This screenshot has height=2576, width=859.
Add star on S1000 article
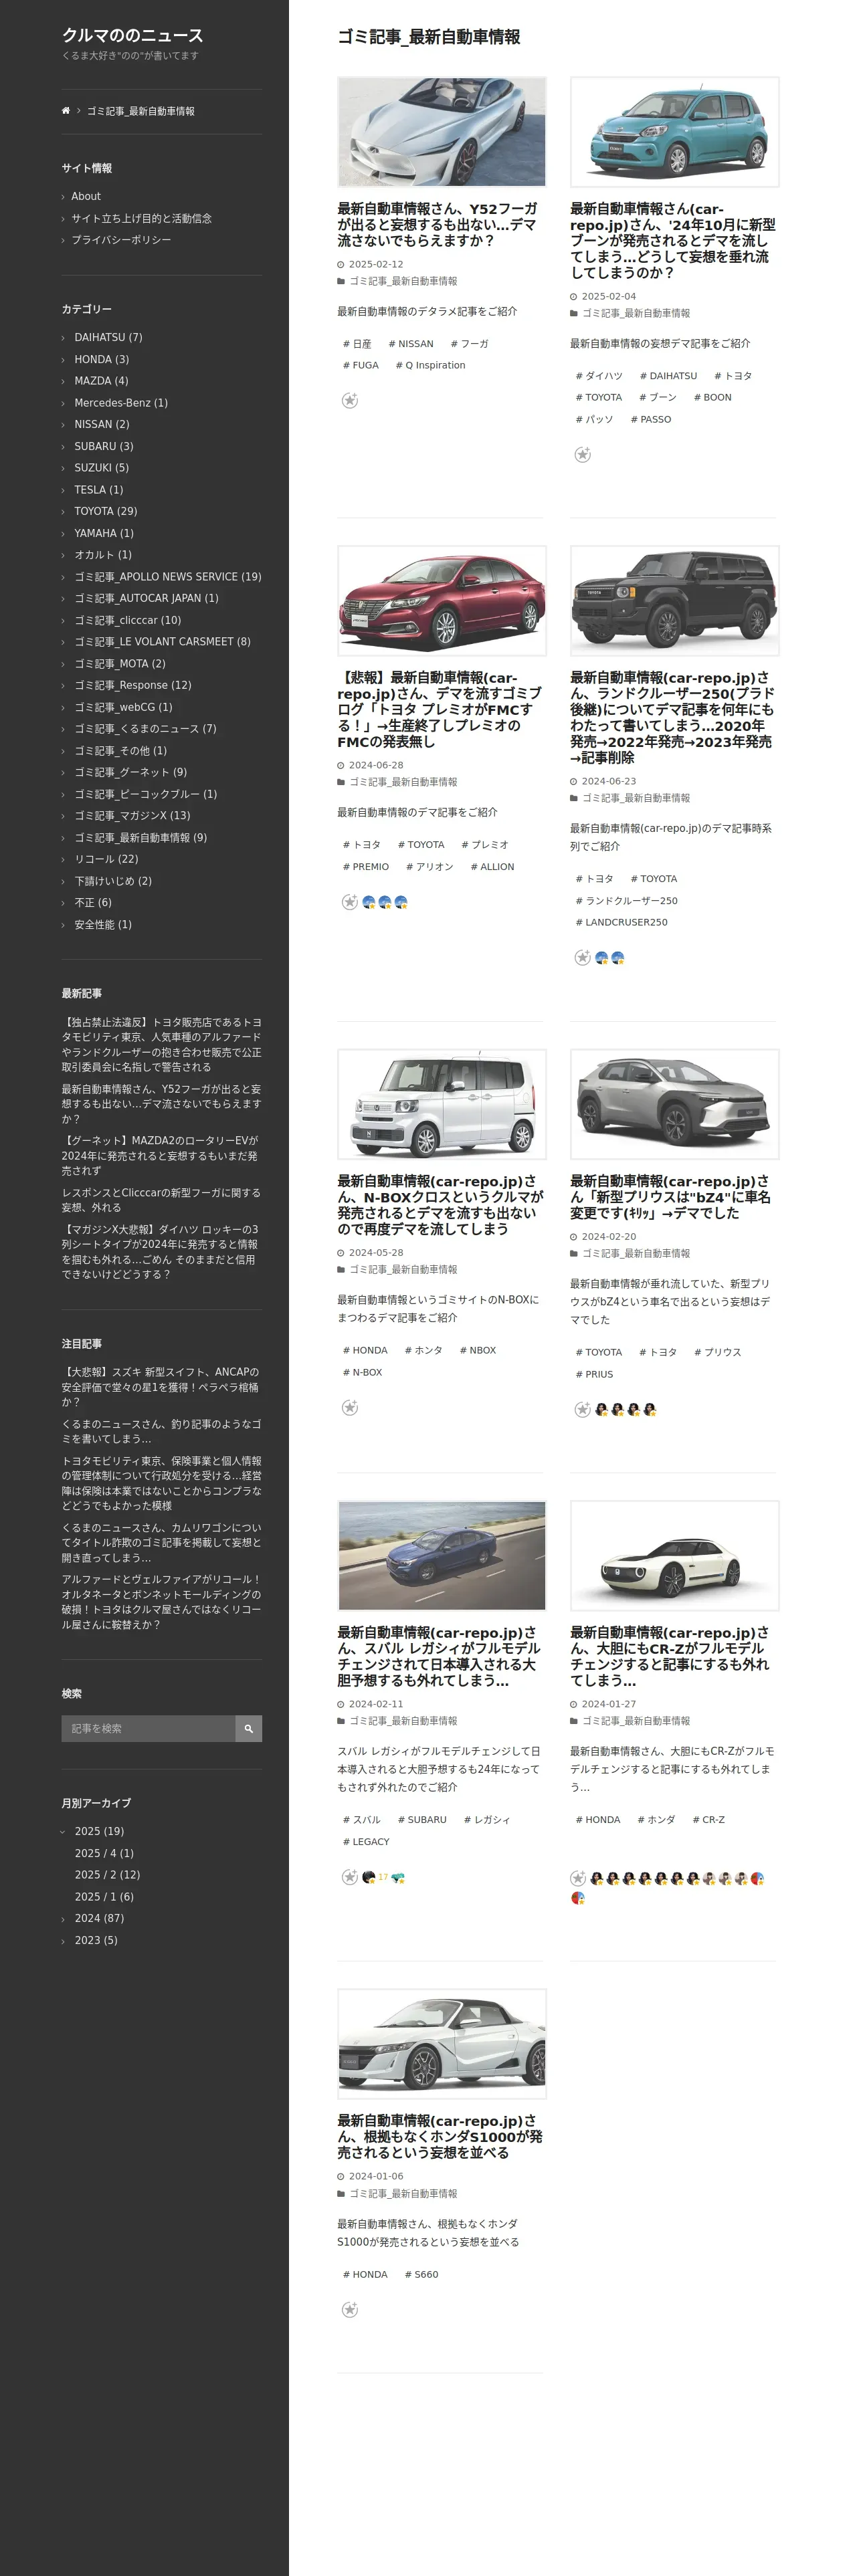tap(349, 2310)
